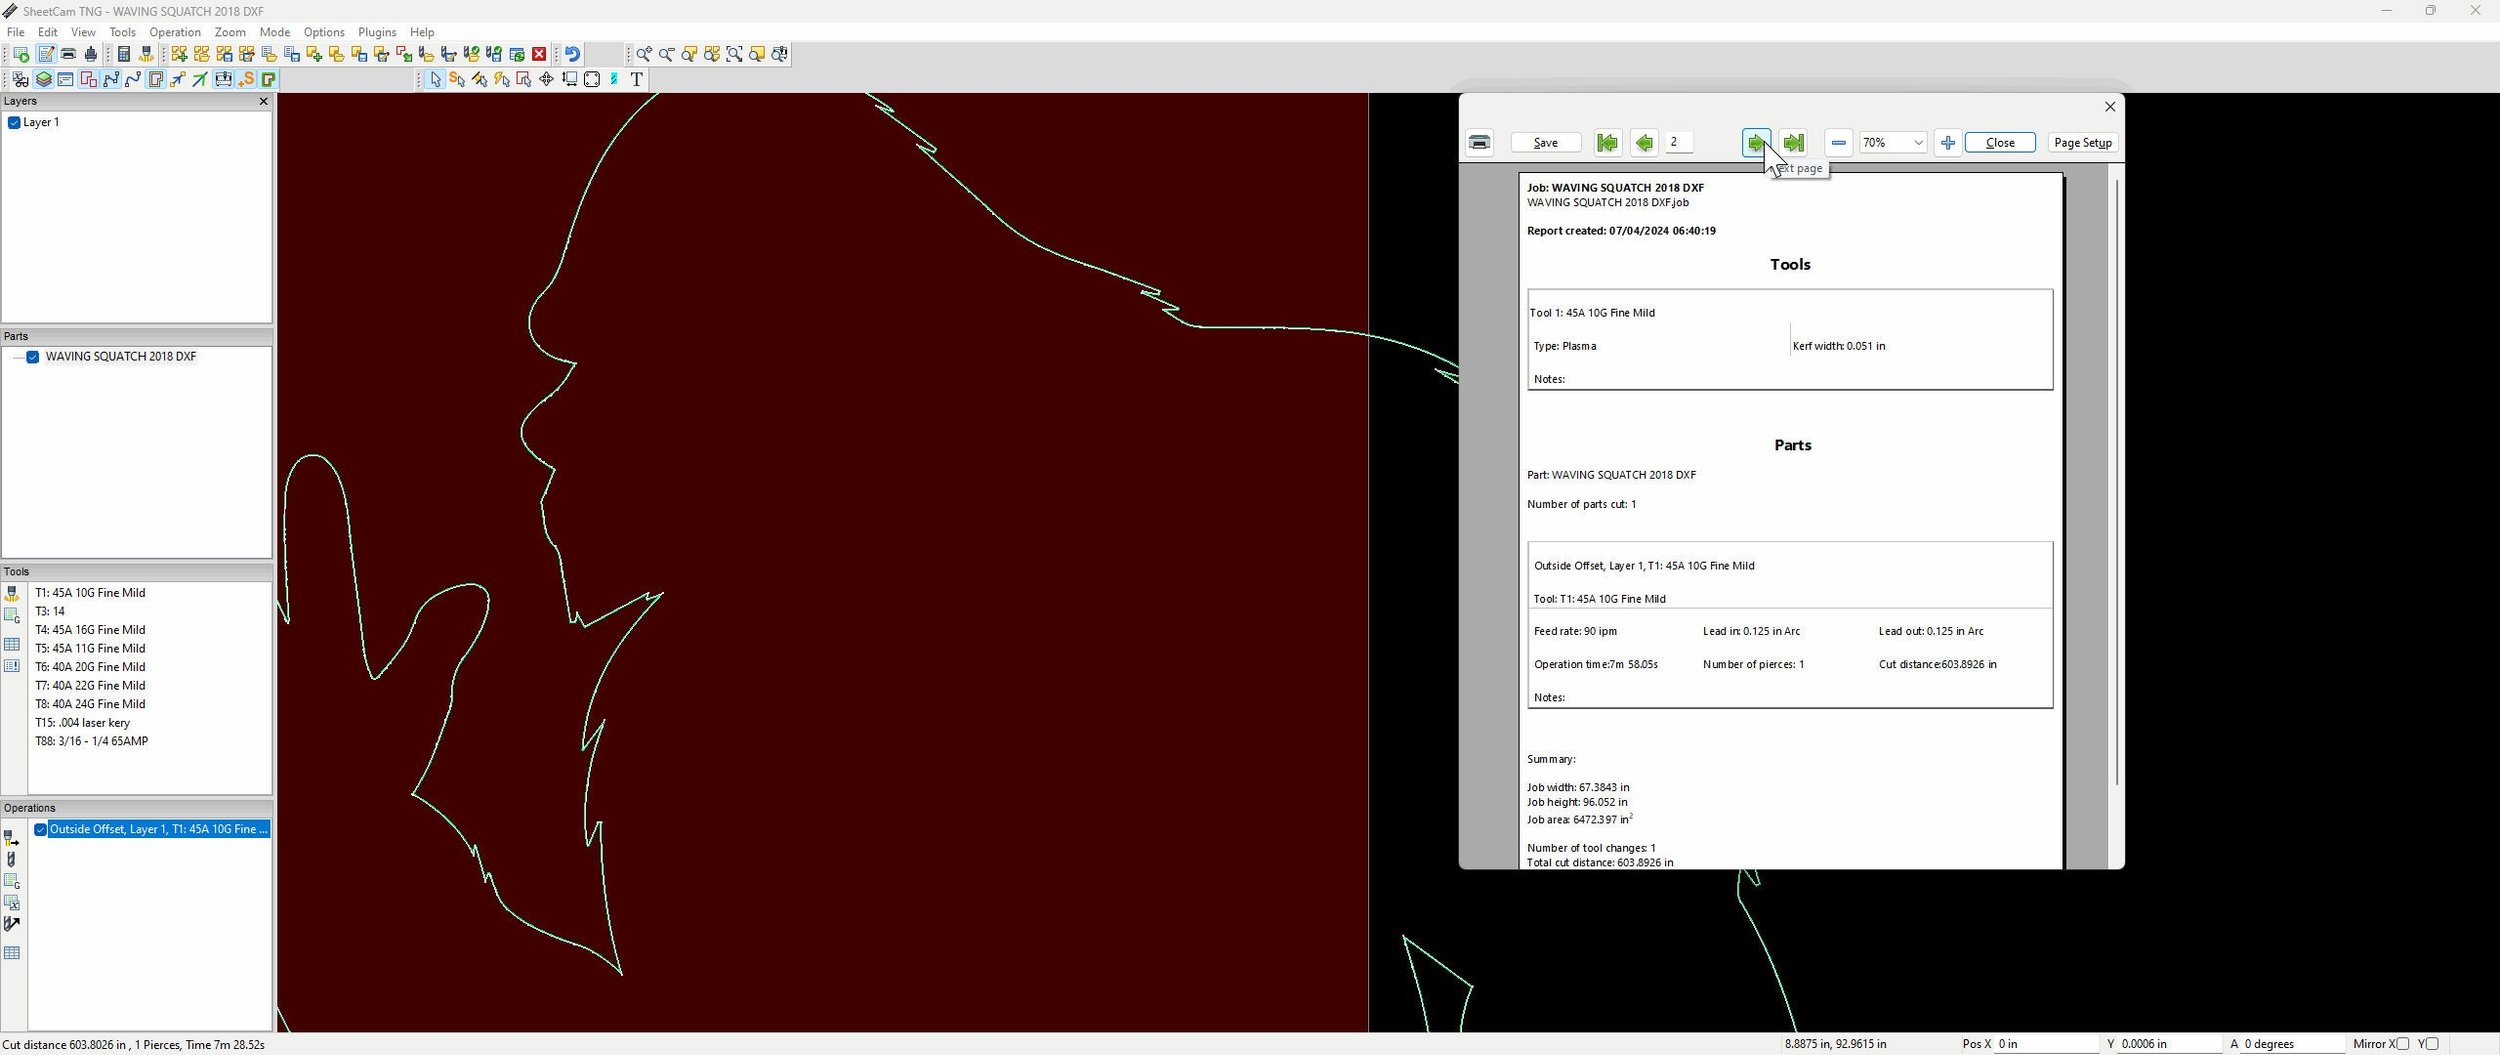Enable Mirror Y checkbox
Image resolution: width=2500 pixels, height=1055 pixels.
pyautogui.click(x=2432, y=1044)
